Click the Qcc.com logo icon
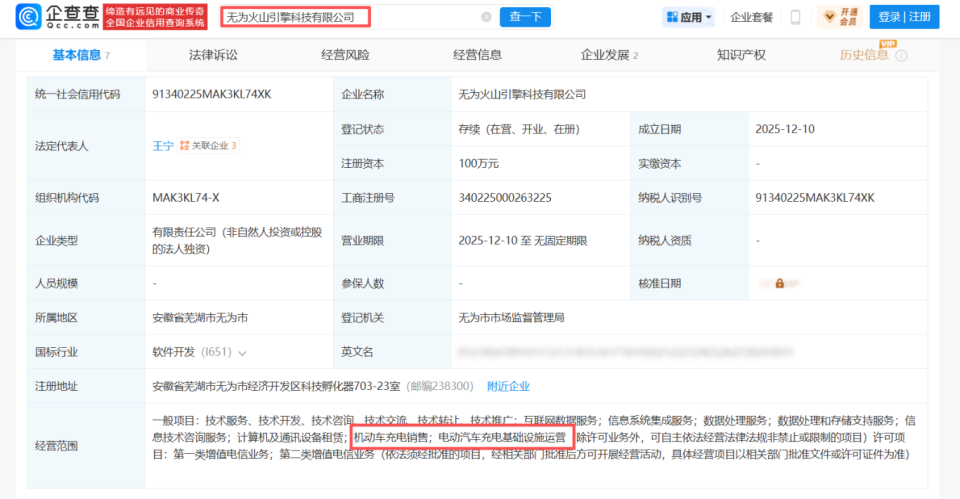The width and height of the screenshot is (960, 499). click(28, 17)
